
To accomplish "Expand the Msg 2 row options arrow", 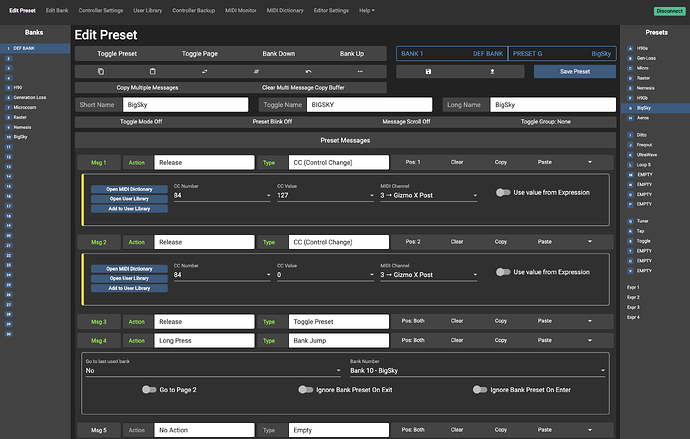I will (589, 241).
